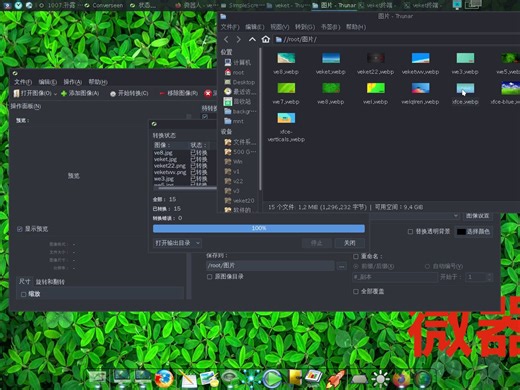The height and width of the screenshot is (390, 520).
Task: Toggle 原图像目录 checkbox
Action: coord(209,277)
